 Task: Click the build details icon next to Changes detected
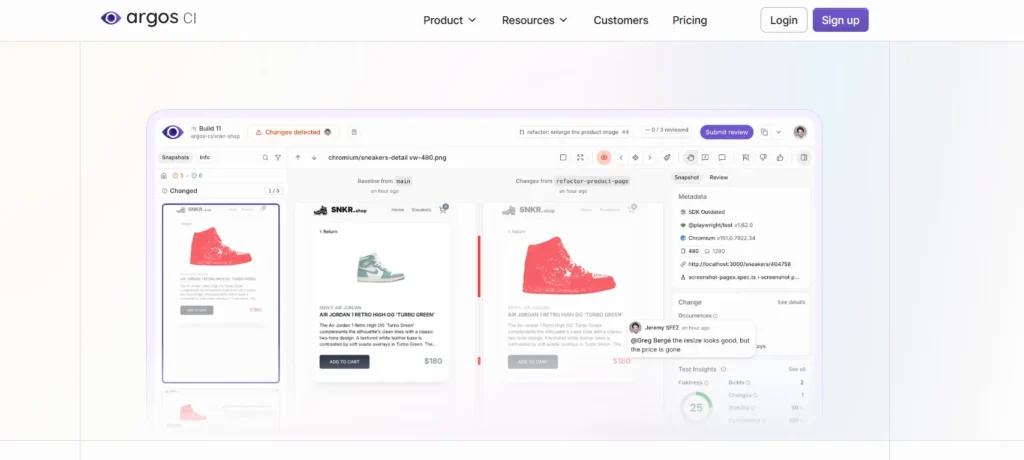pos(354,132)
